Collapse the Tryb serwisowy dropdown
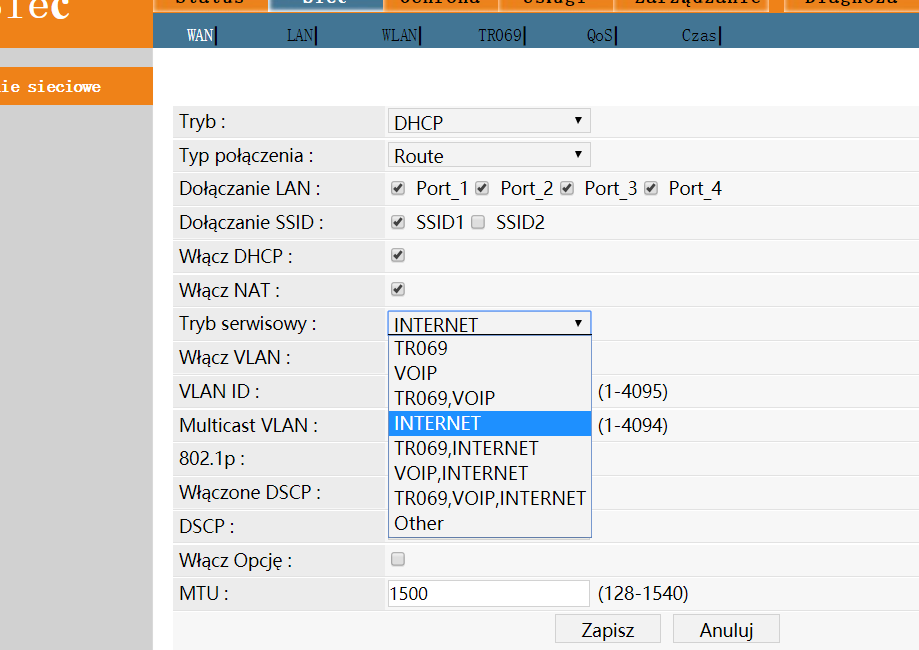Viewport: 919px width, 650px height. coord(489,323)
